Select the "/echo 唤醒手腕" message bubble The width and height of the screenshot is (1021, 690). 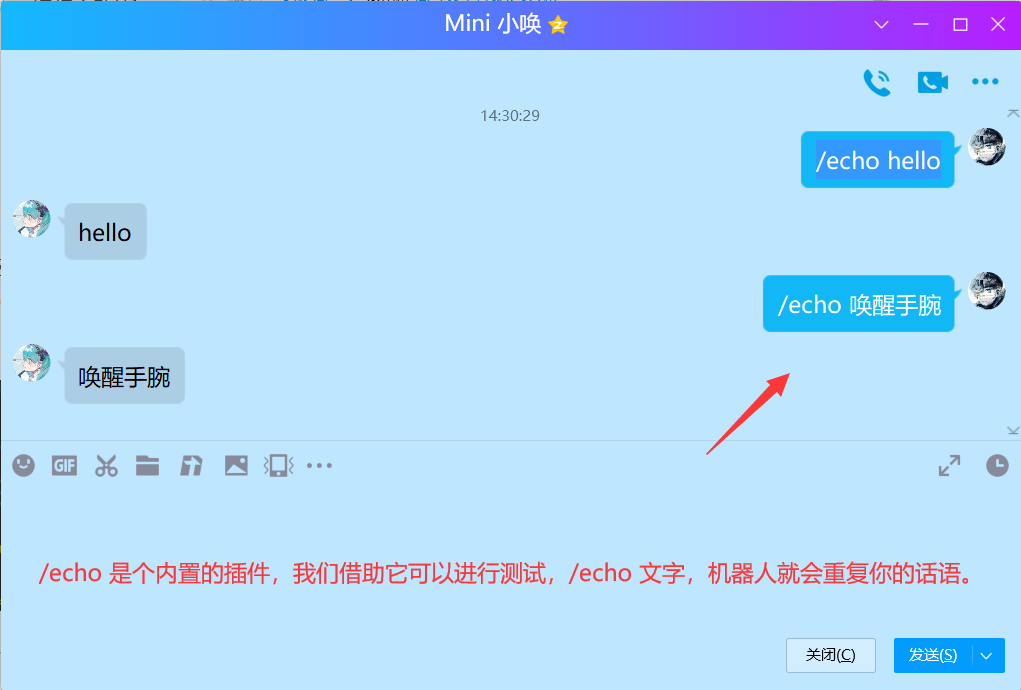click(858, 303)
